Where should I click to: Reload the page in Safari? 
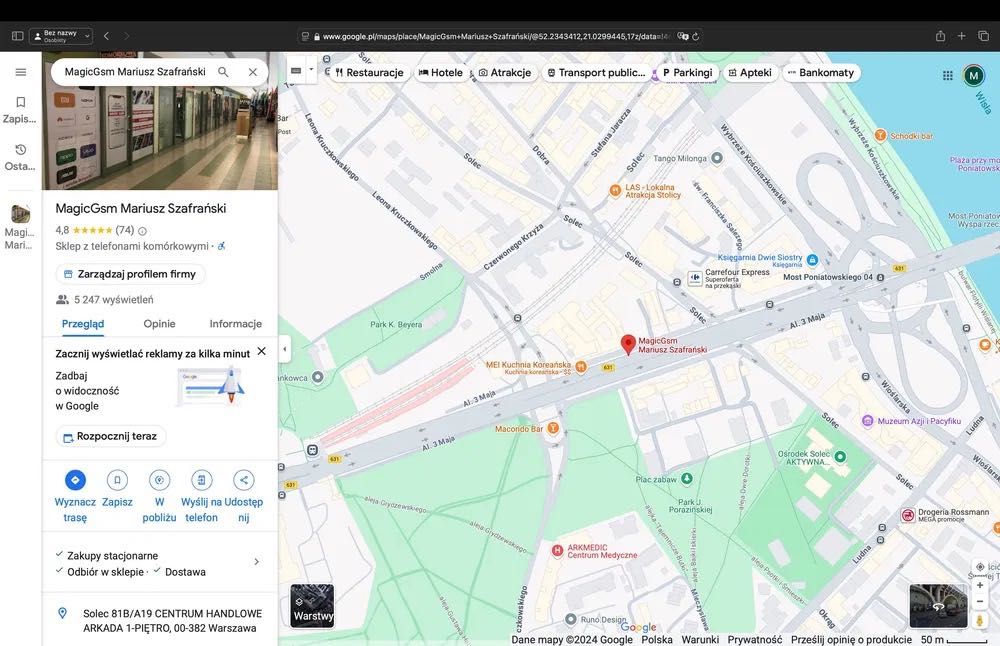(x=696, y=36)
